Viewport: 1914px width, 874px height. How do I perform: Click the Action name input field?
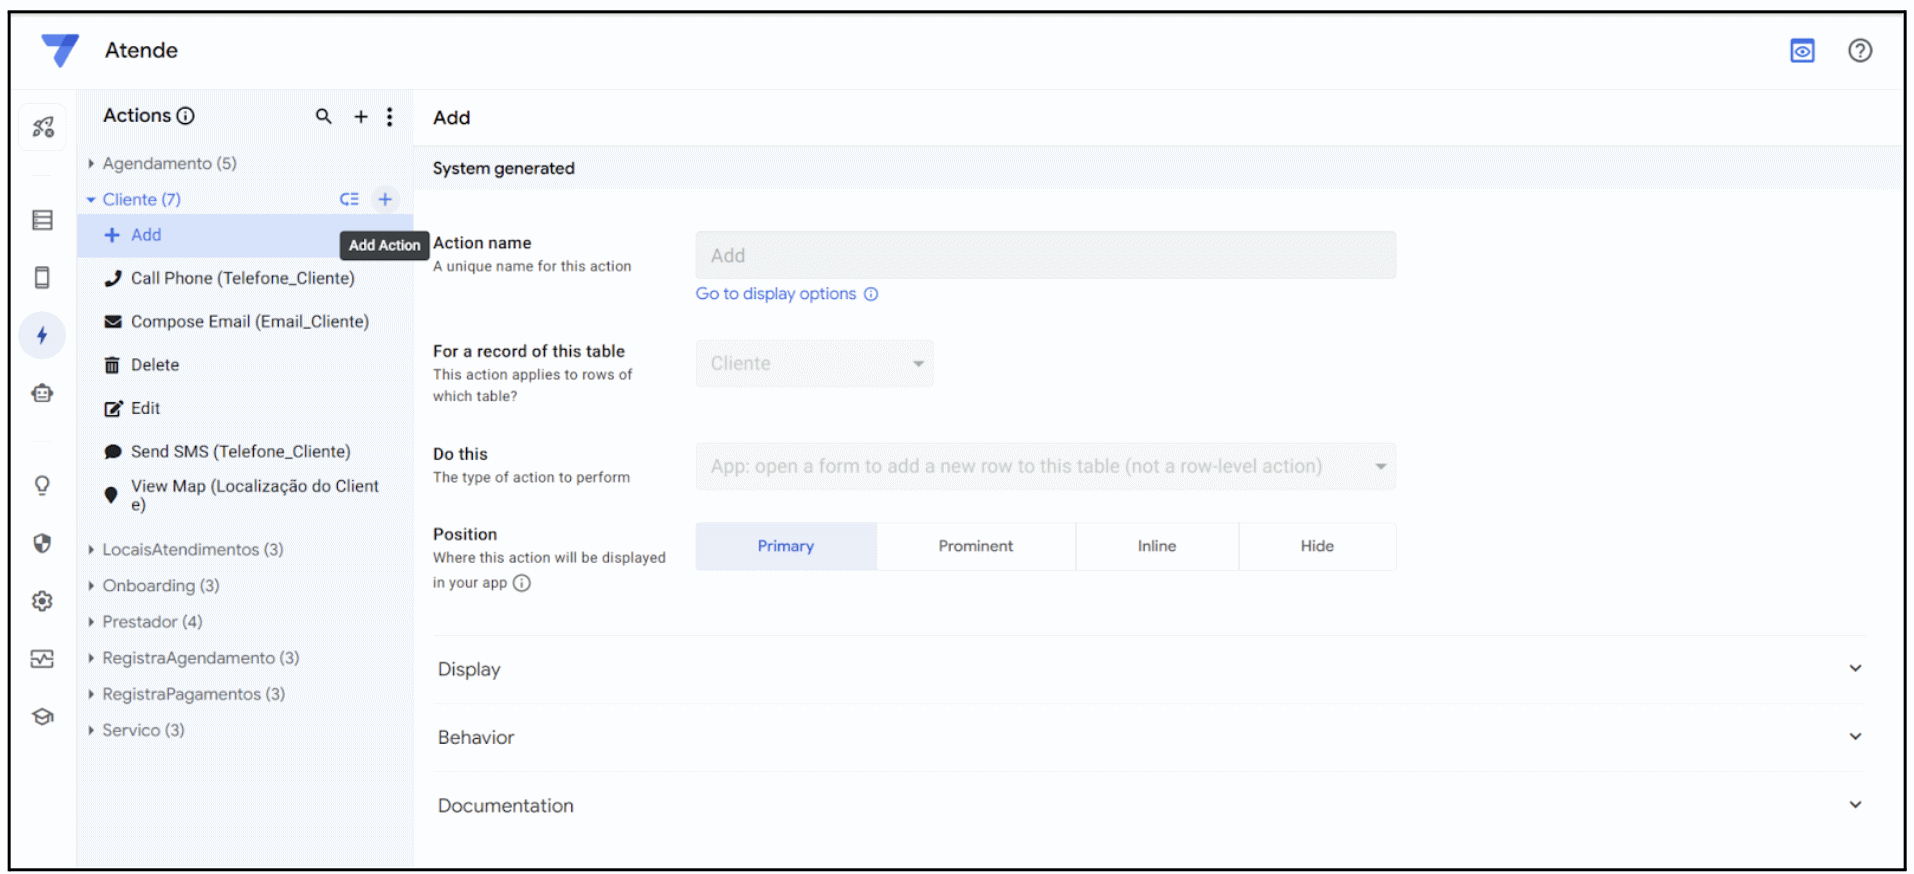[1045, 256]
